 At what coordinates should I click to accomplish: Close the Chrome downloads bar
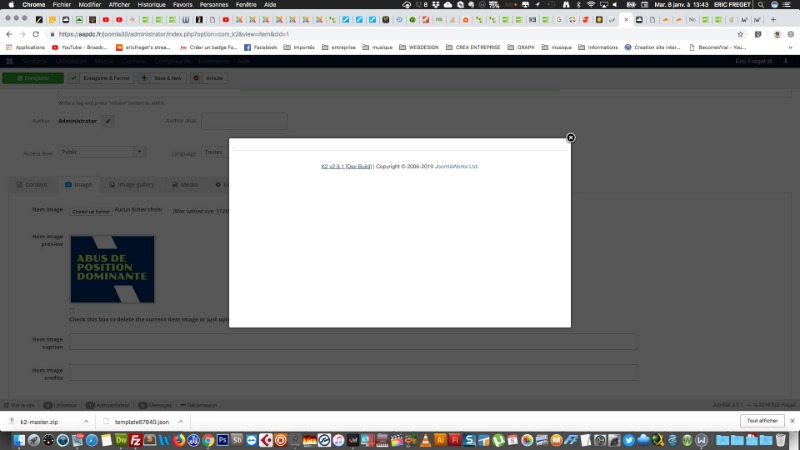coord(792,421)
